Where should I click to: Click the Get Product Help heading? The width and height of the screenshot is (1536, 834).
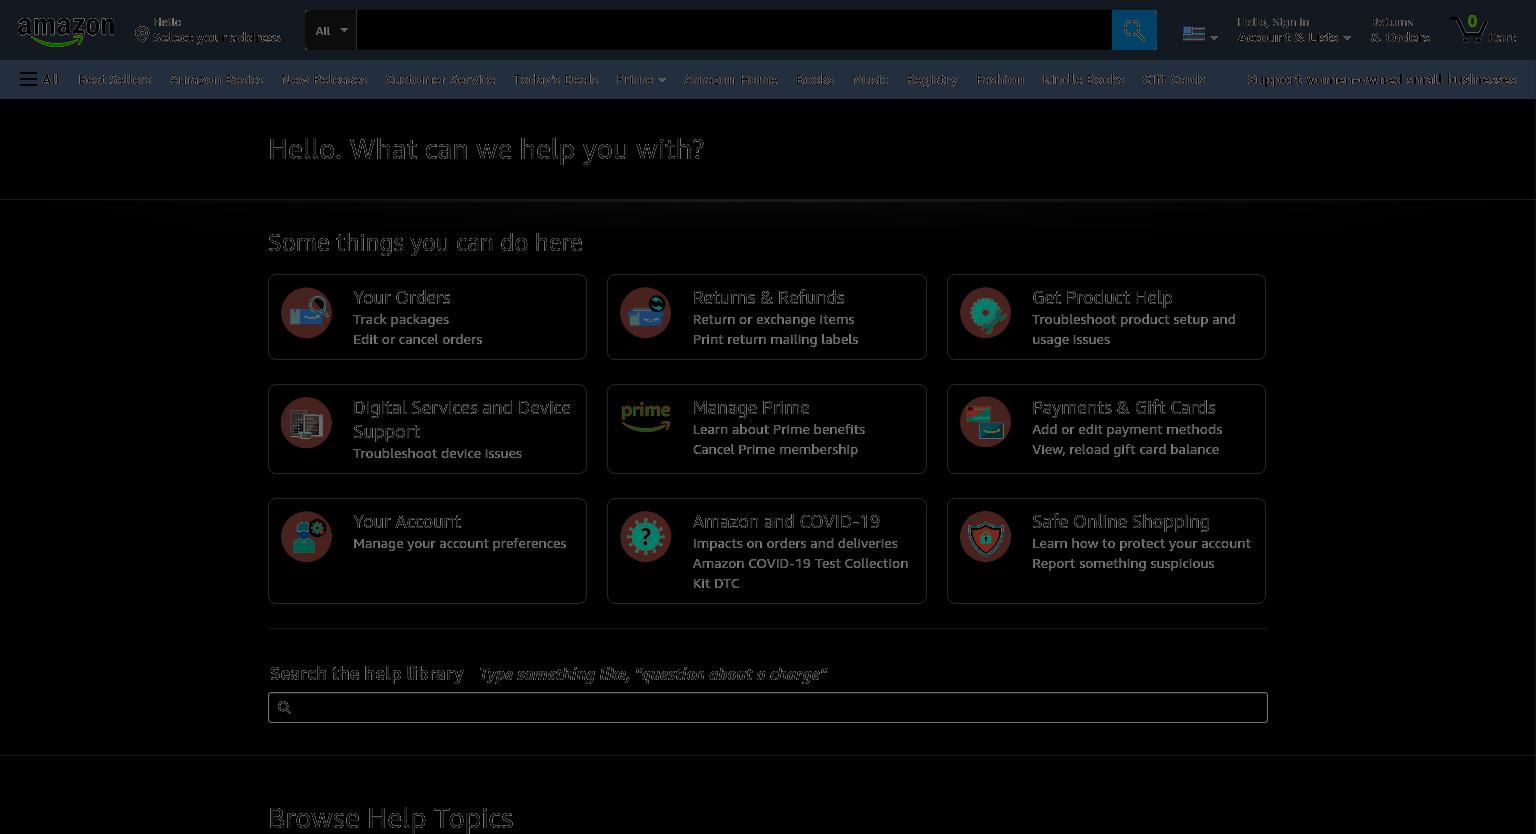pos(1102,297)
